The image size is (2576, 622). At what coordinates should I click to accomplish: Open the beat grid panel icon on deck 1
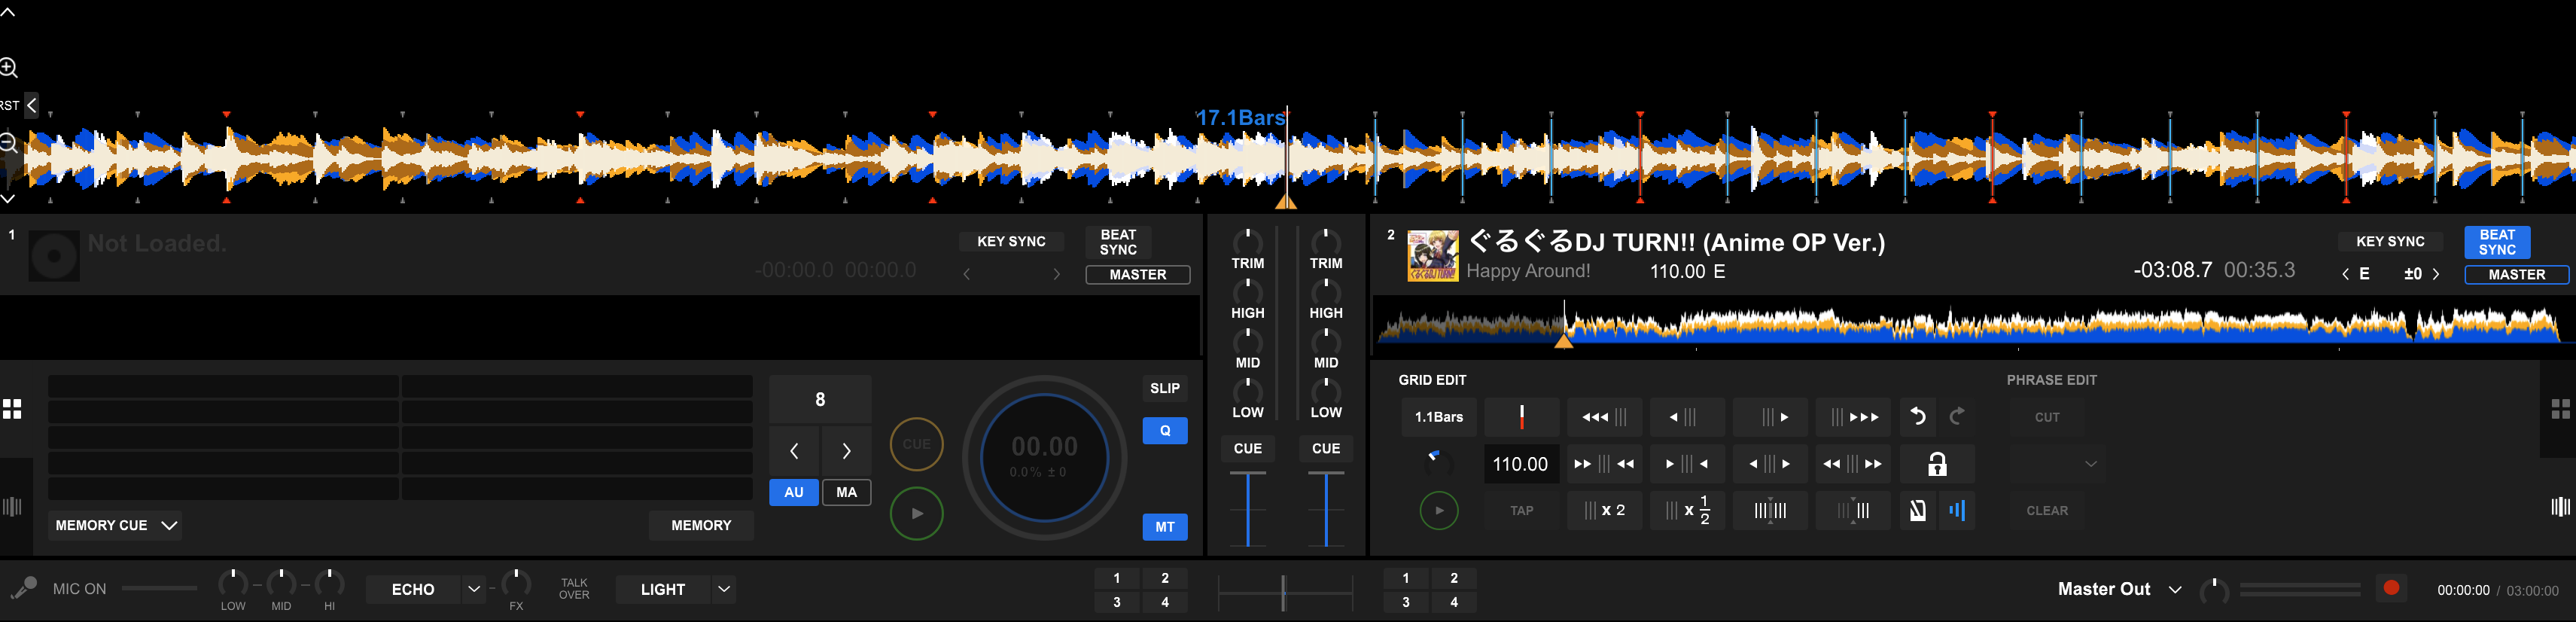pyautogui.click(x=12, y=506)
